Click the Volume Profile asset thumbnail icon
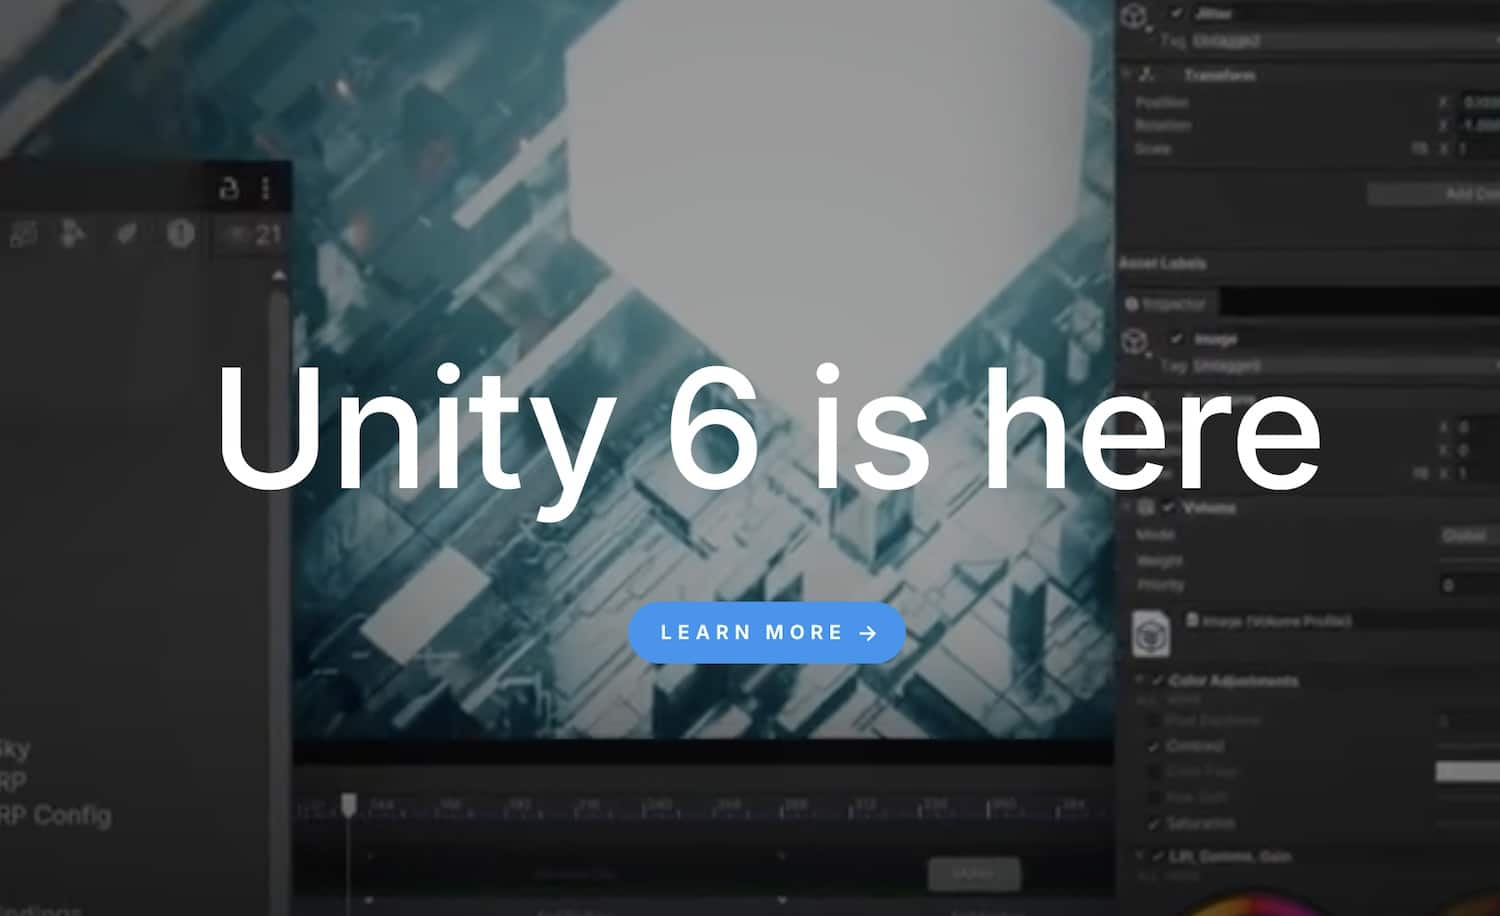 (1151, 634)
